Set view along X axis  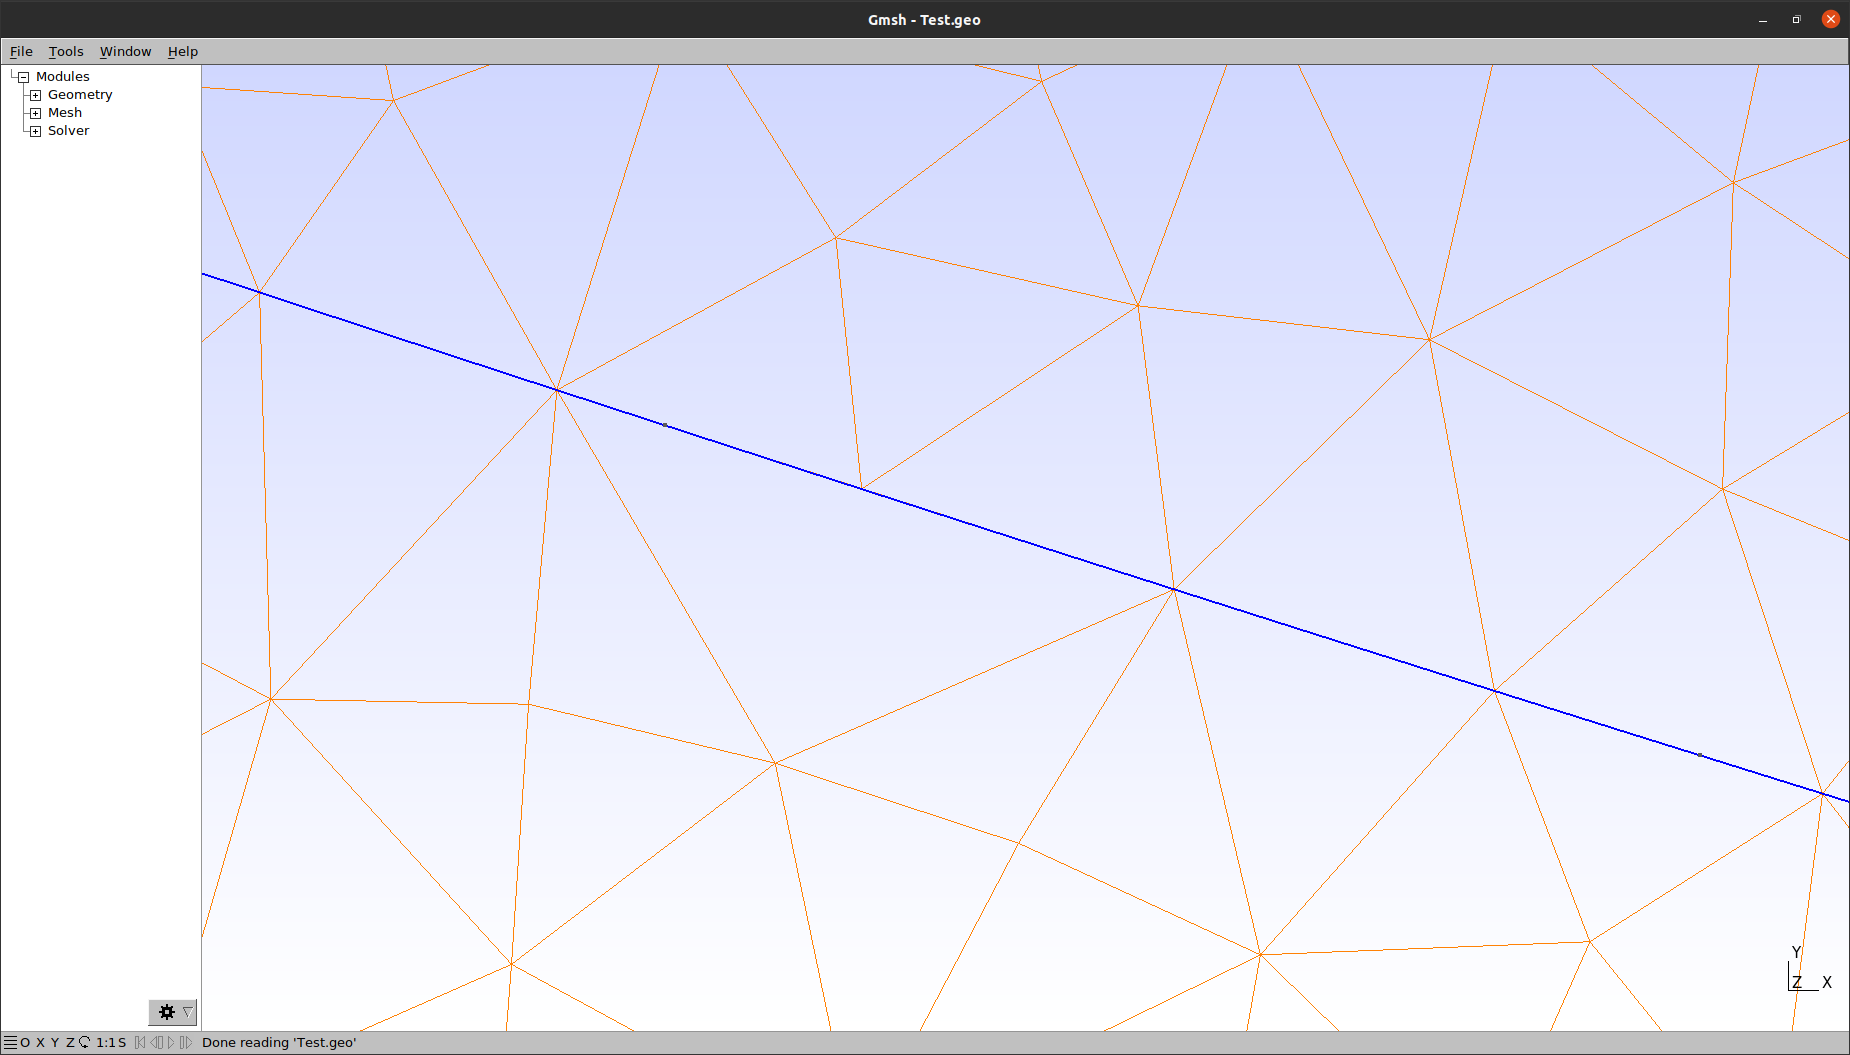[40, 1042]
